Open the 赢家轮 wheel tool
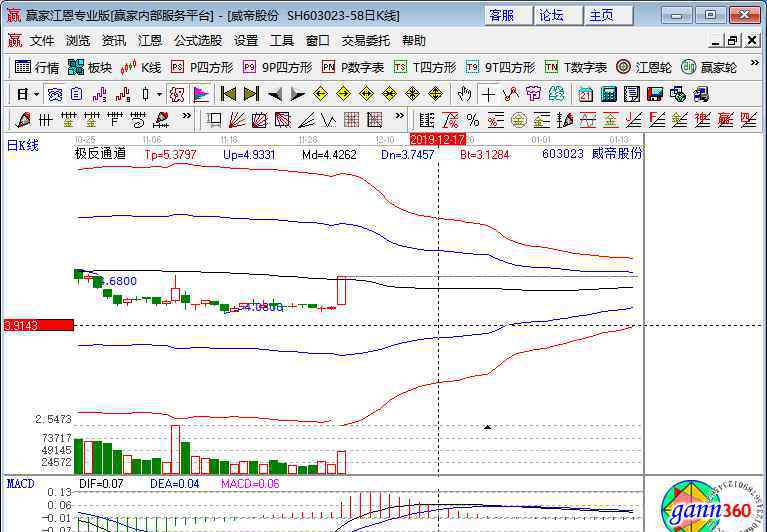 point(709,67)
